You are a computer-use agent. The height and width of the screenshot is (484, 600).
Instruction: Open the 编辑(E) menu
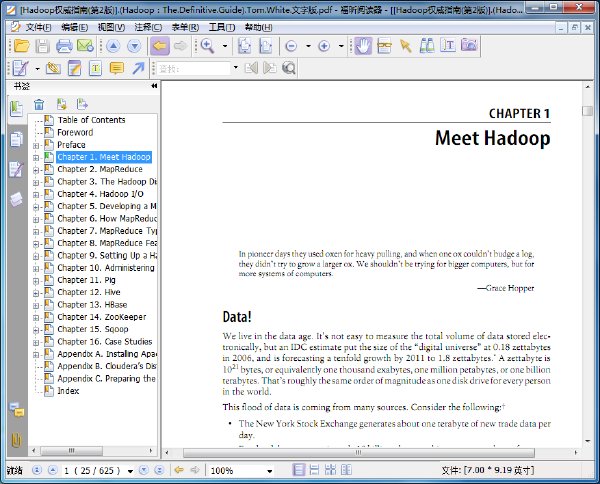coord(74,27)
